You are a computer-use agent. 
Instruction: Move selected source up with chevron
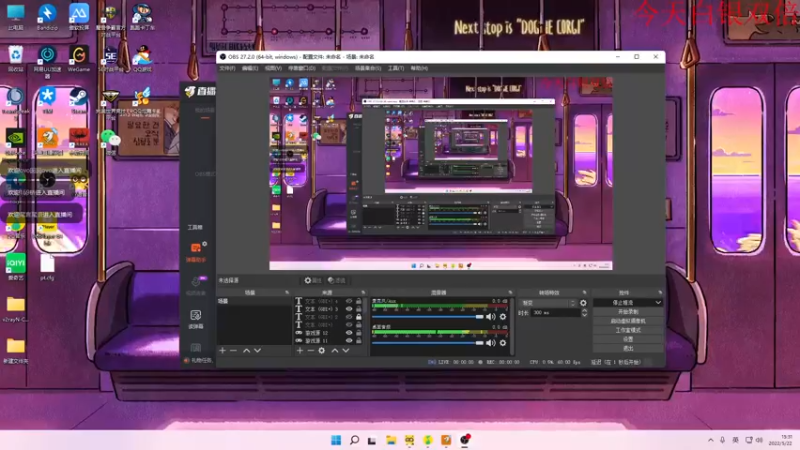[335, 351]
